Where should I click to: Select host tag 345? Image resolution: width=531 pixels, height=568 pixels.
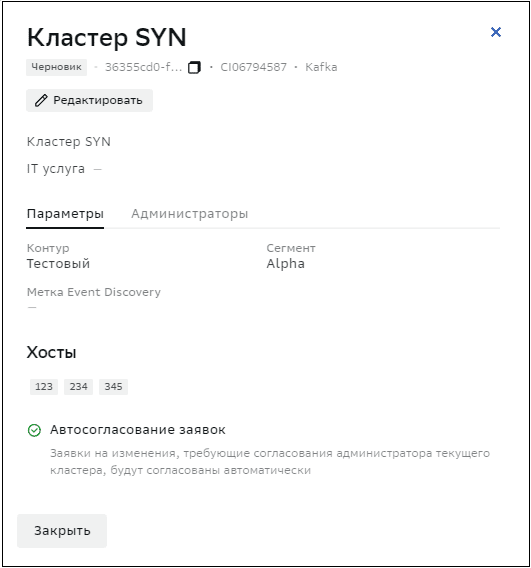pos(113,387)
